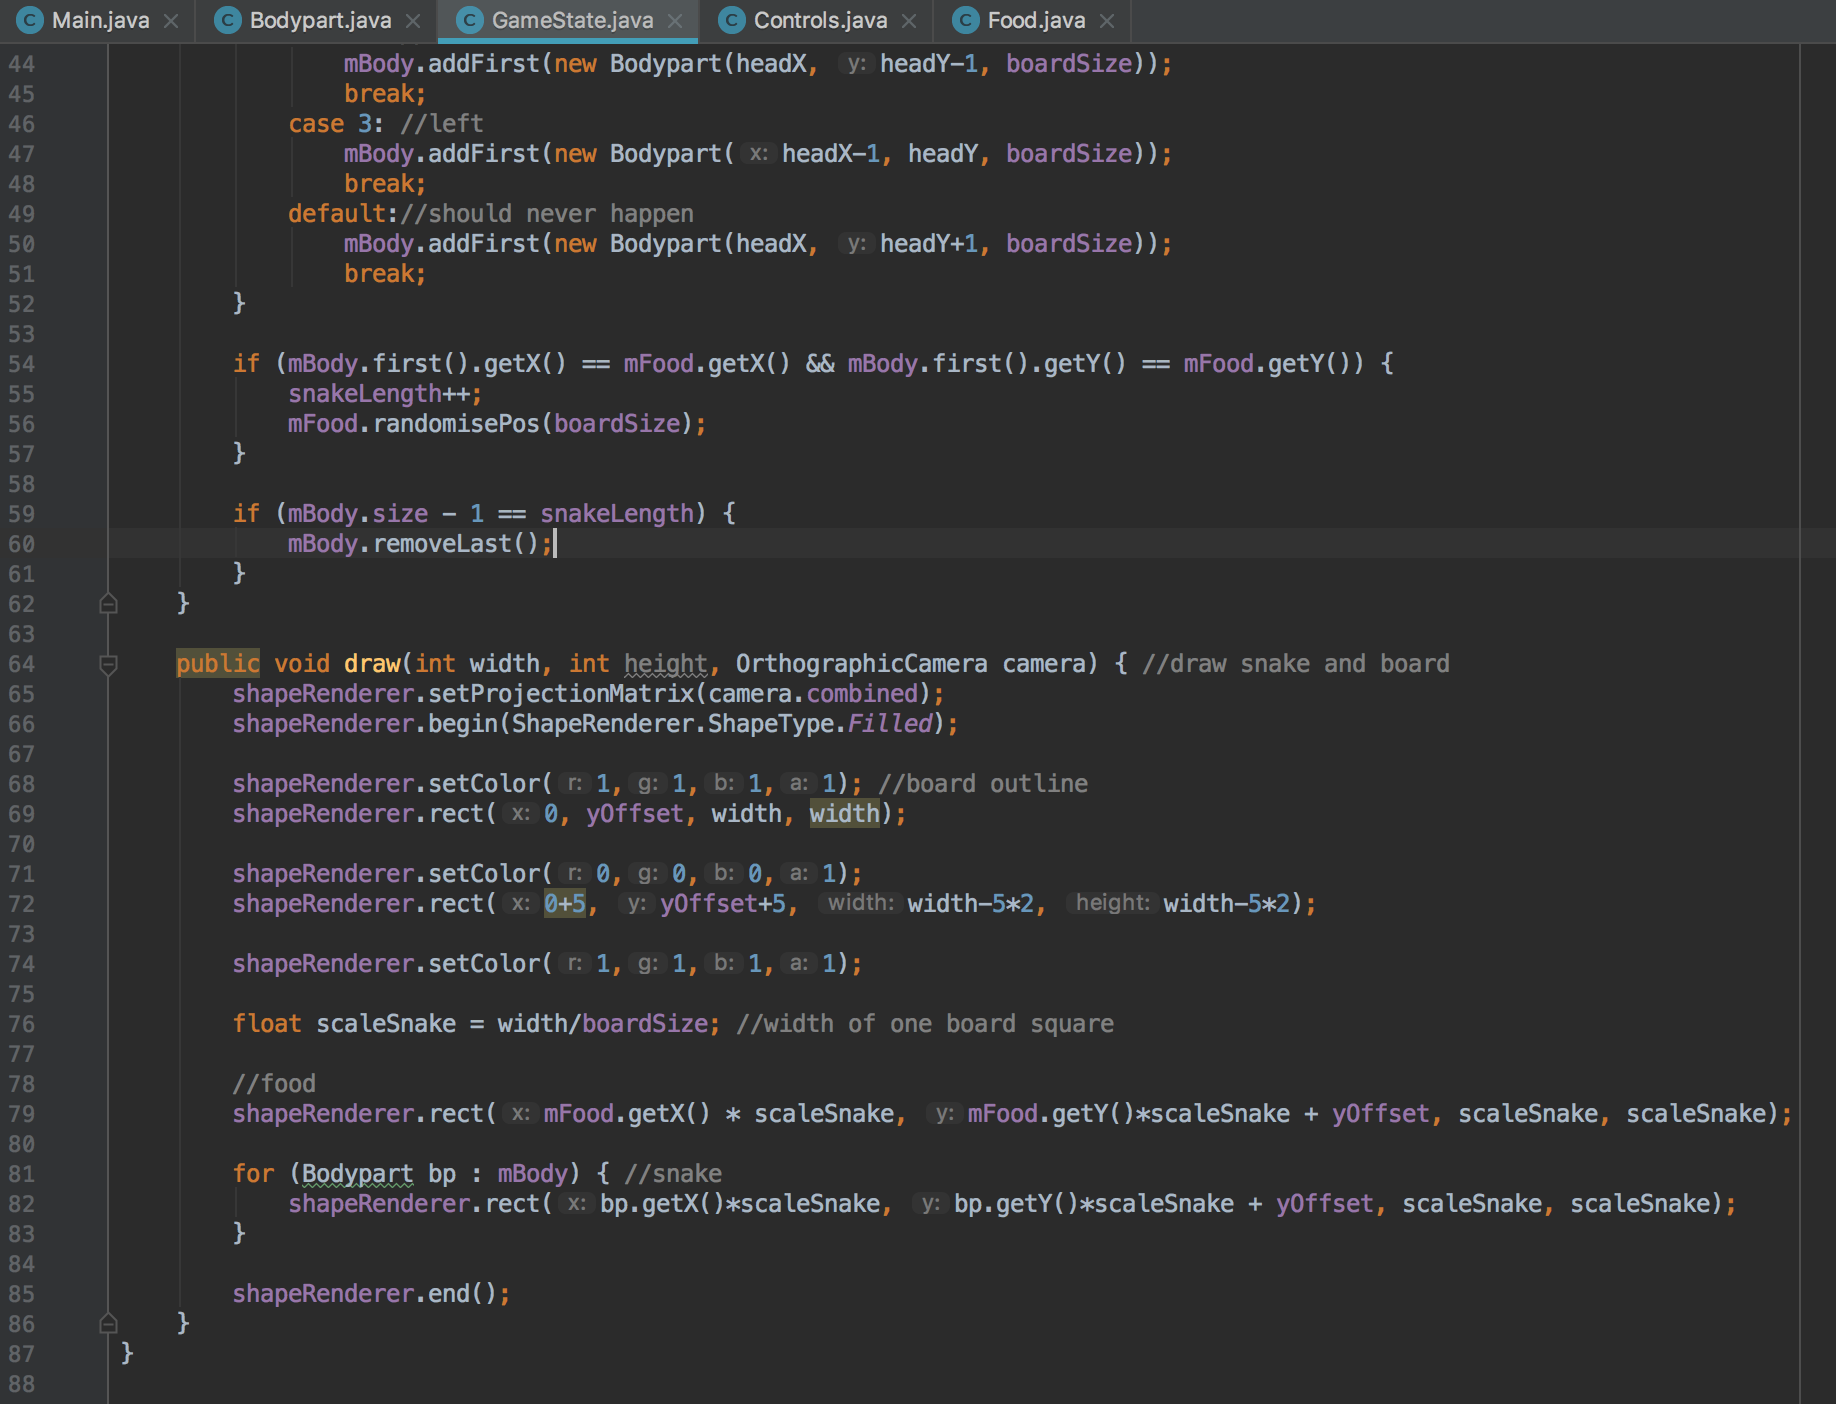Click the fold end marker at line 86
The width and height of the screenshot is (1836, 1404).
coord(109,1323)
